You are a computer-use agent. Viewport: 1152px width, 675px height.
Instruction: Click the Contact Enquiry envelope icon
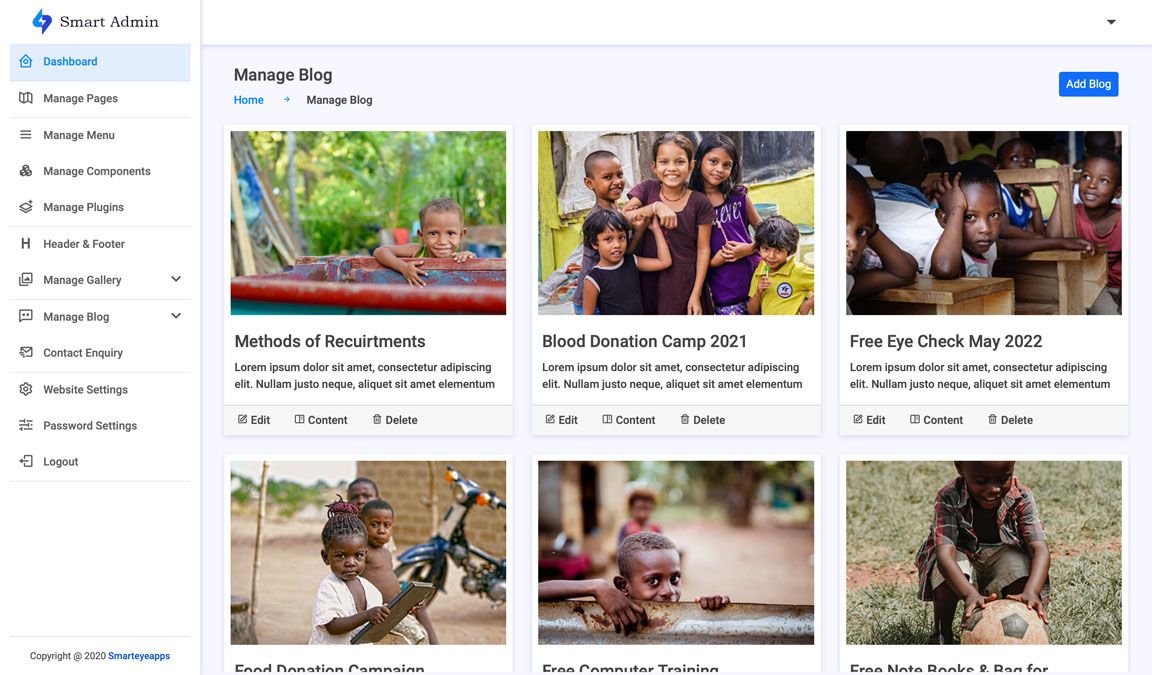(26, 352)
